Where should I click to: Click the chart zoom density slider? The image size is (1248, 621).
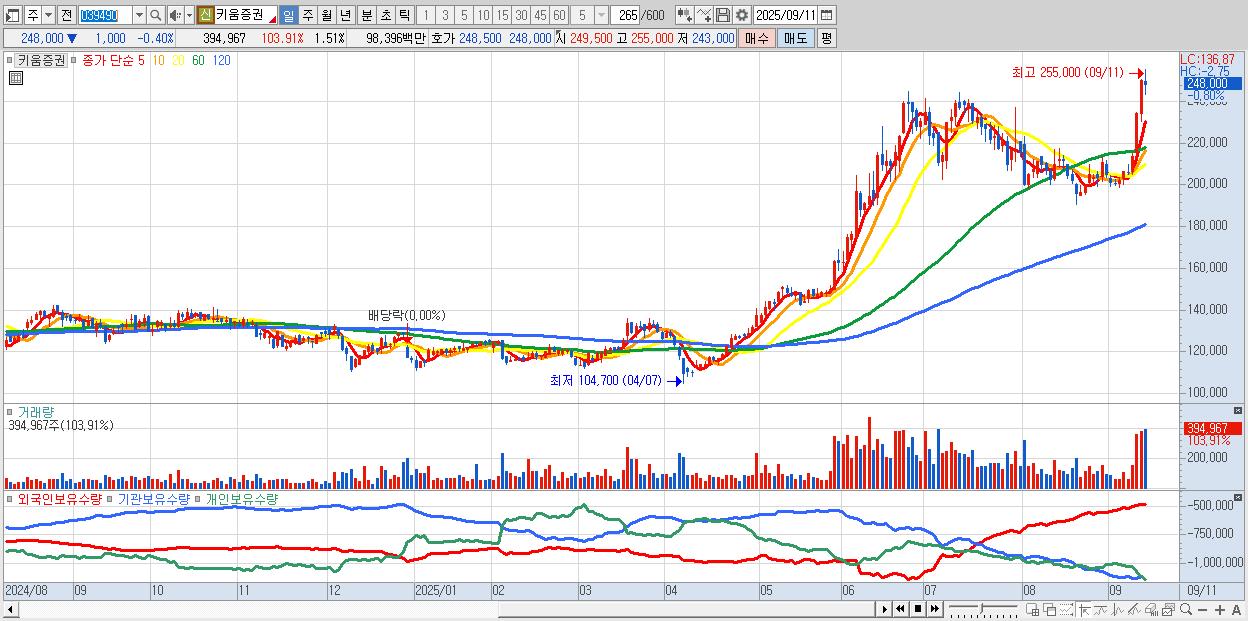(x=983, y=609)
